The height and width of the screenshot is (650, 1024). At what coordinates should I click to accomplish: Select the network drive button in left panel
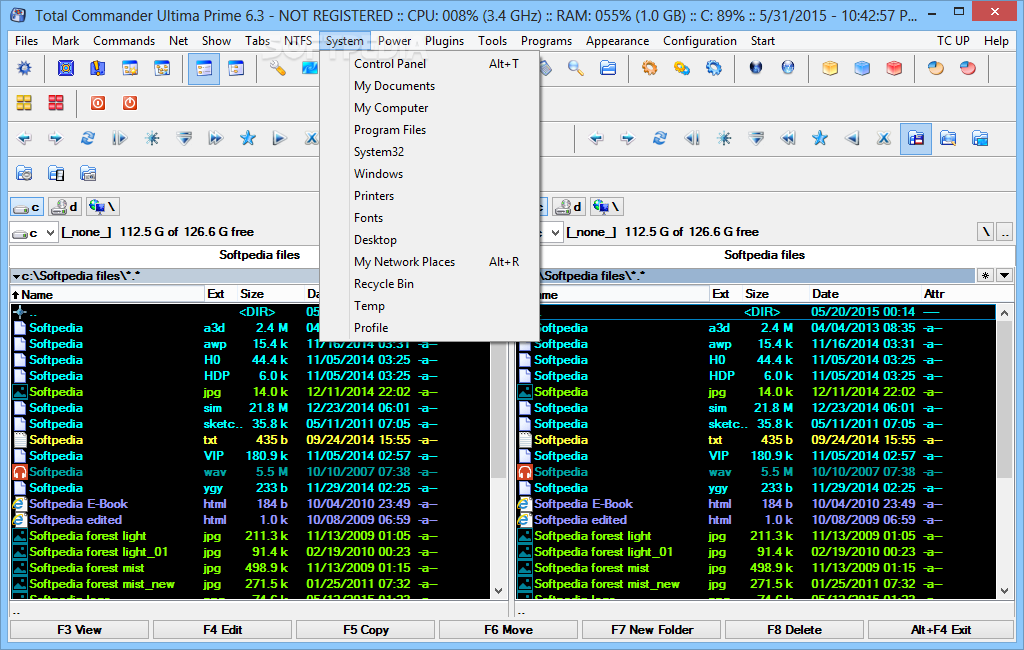coord(102,208)
